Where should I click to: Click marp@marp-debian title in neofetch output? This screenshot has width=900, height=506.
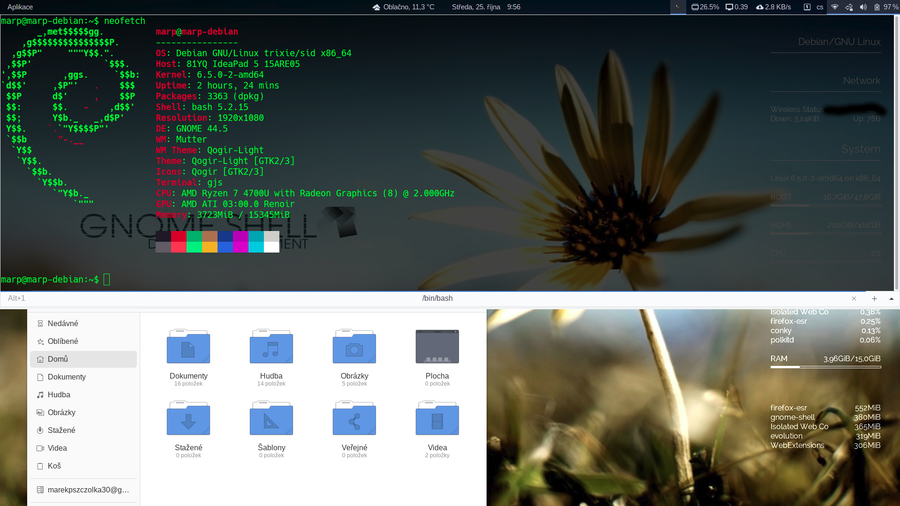coord(197,32)
